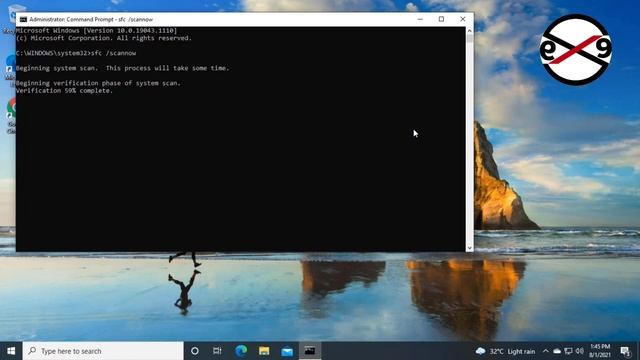Click the OneDrive cloud tray icon
This screenshot has width=640, height=360.
point(557,351)
